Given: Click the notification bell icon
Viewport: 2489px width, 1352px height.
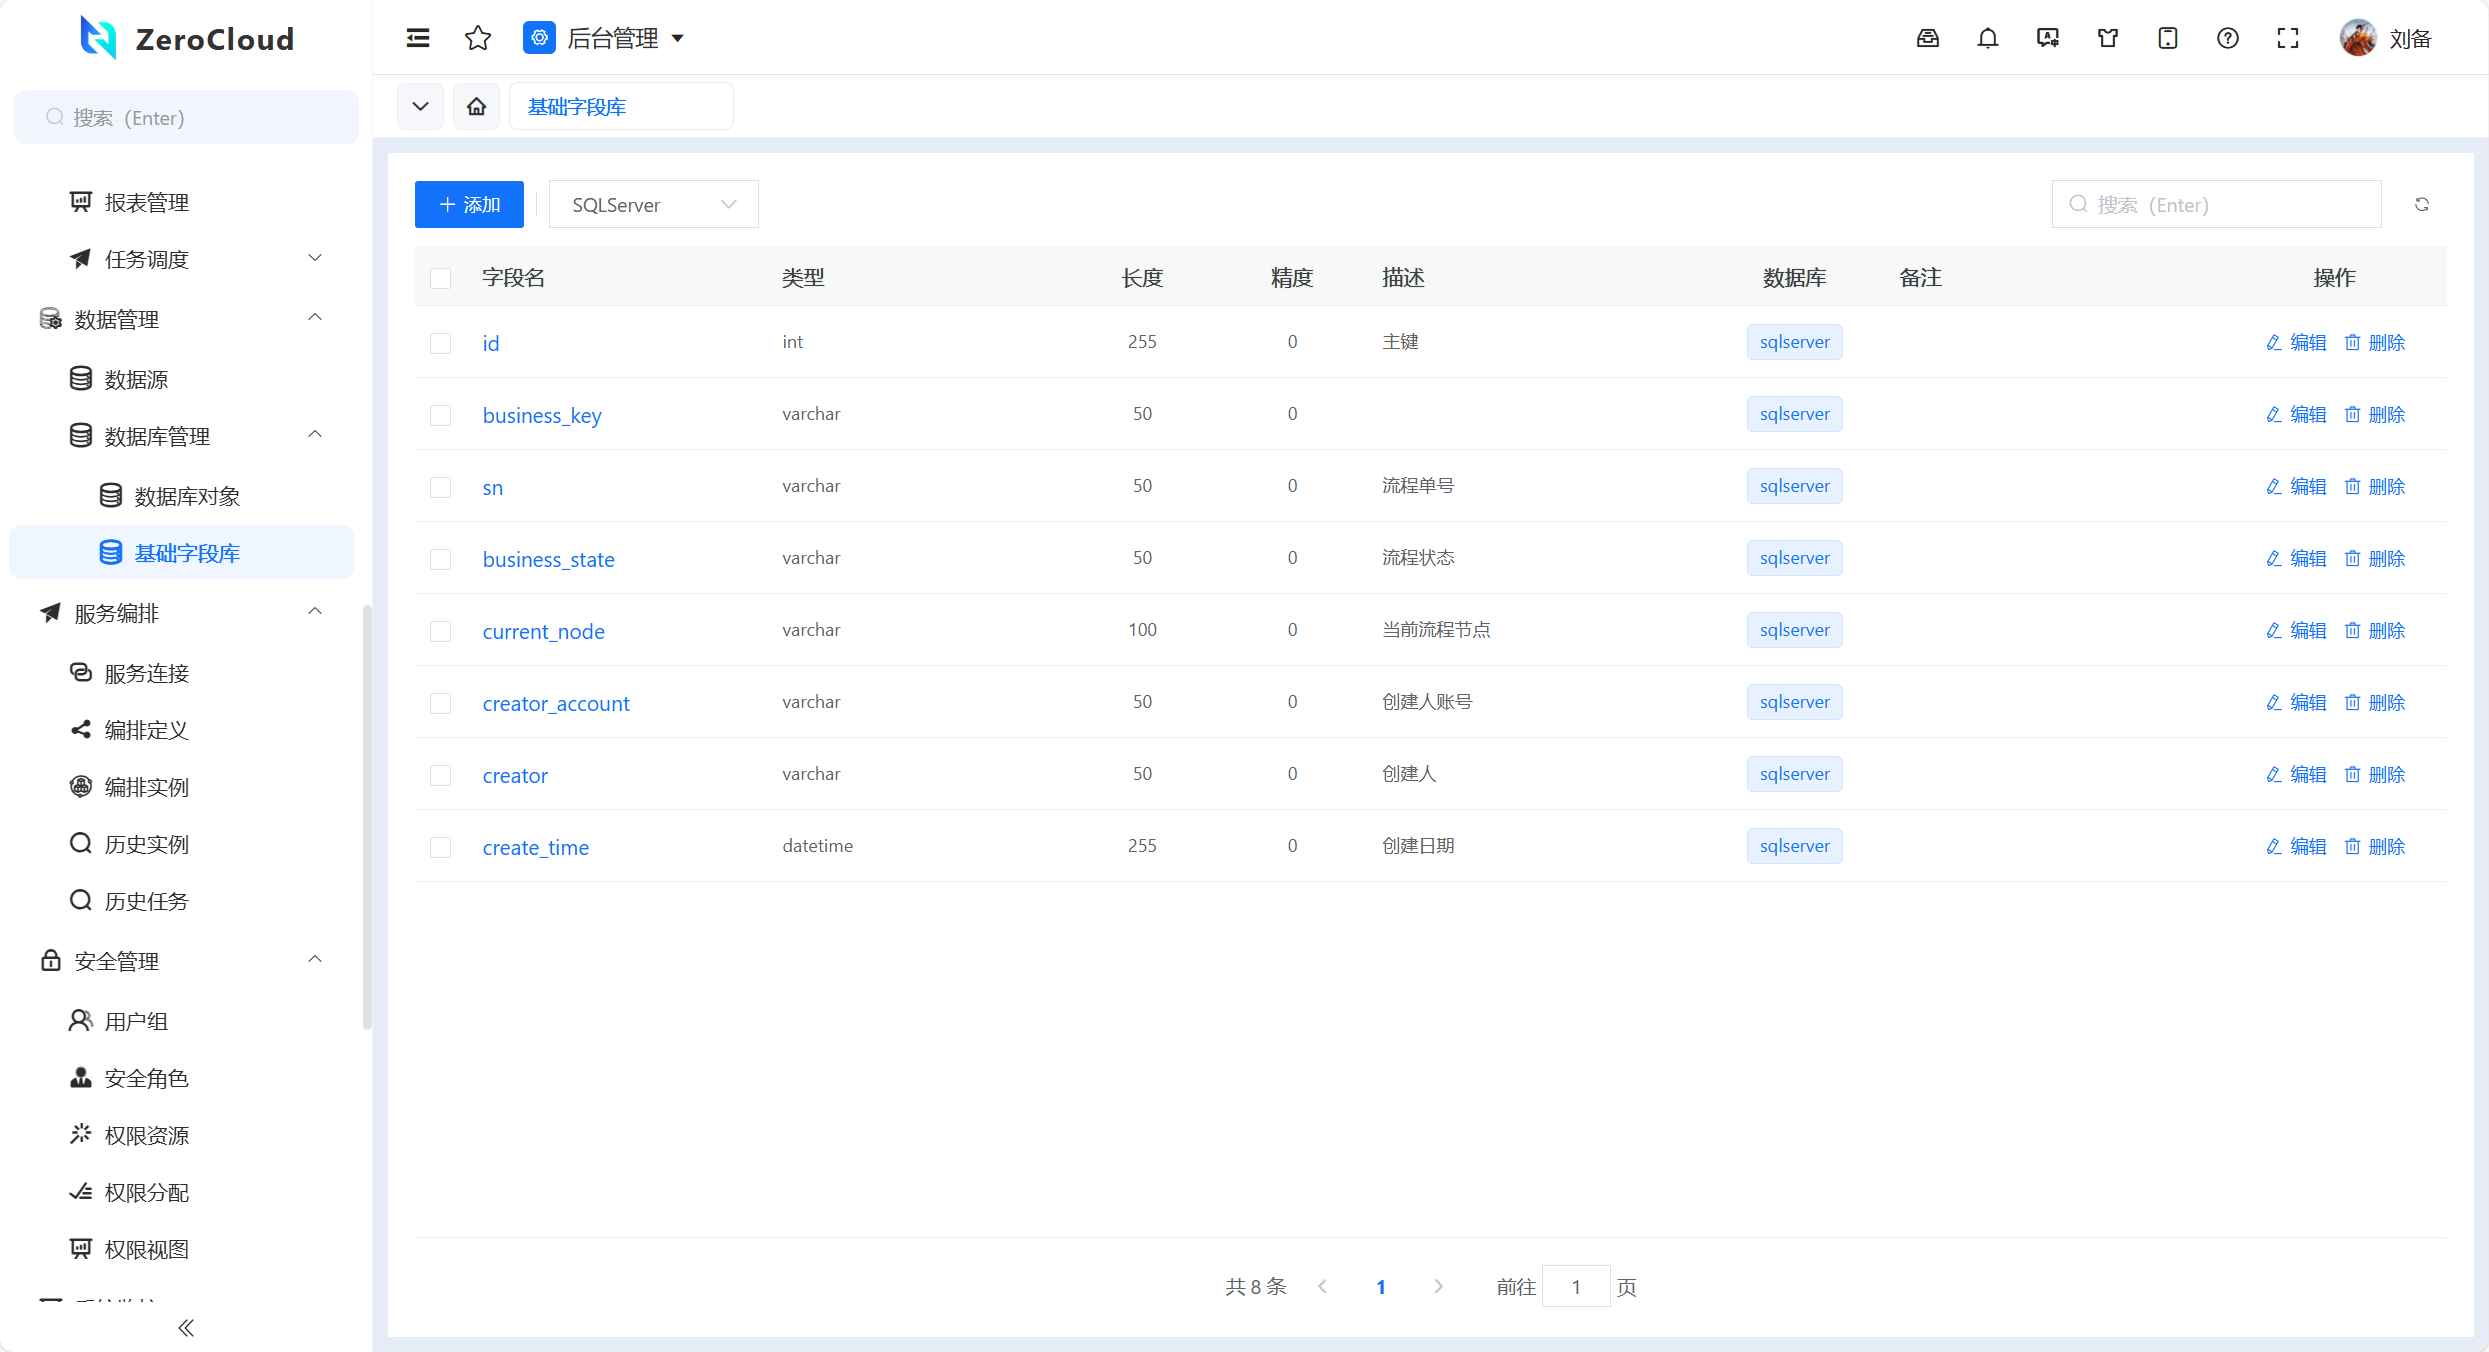Looking at the screenshot, I should click(1988, 38).
